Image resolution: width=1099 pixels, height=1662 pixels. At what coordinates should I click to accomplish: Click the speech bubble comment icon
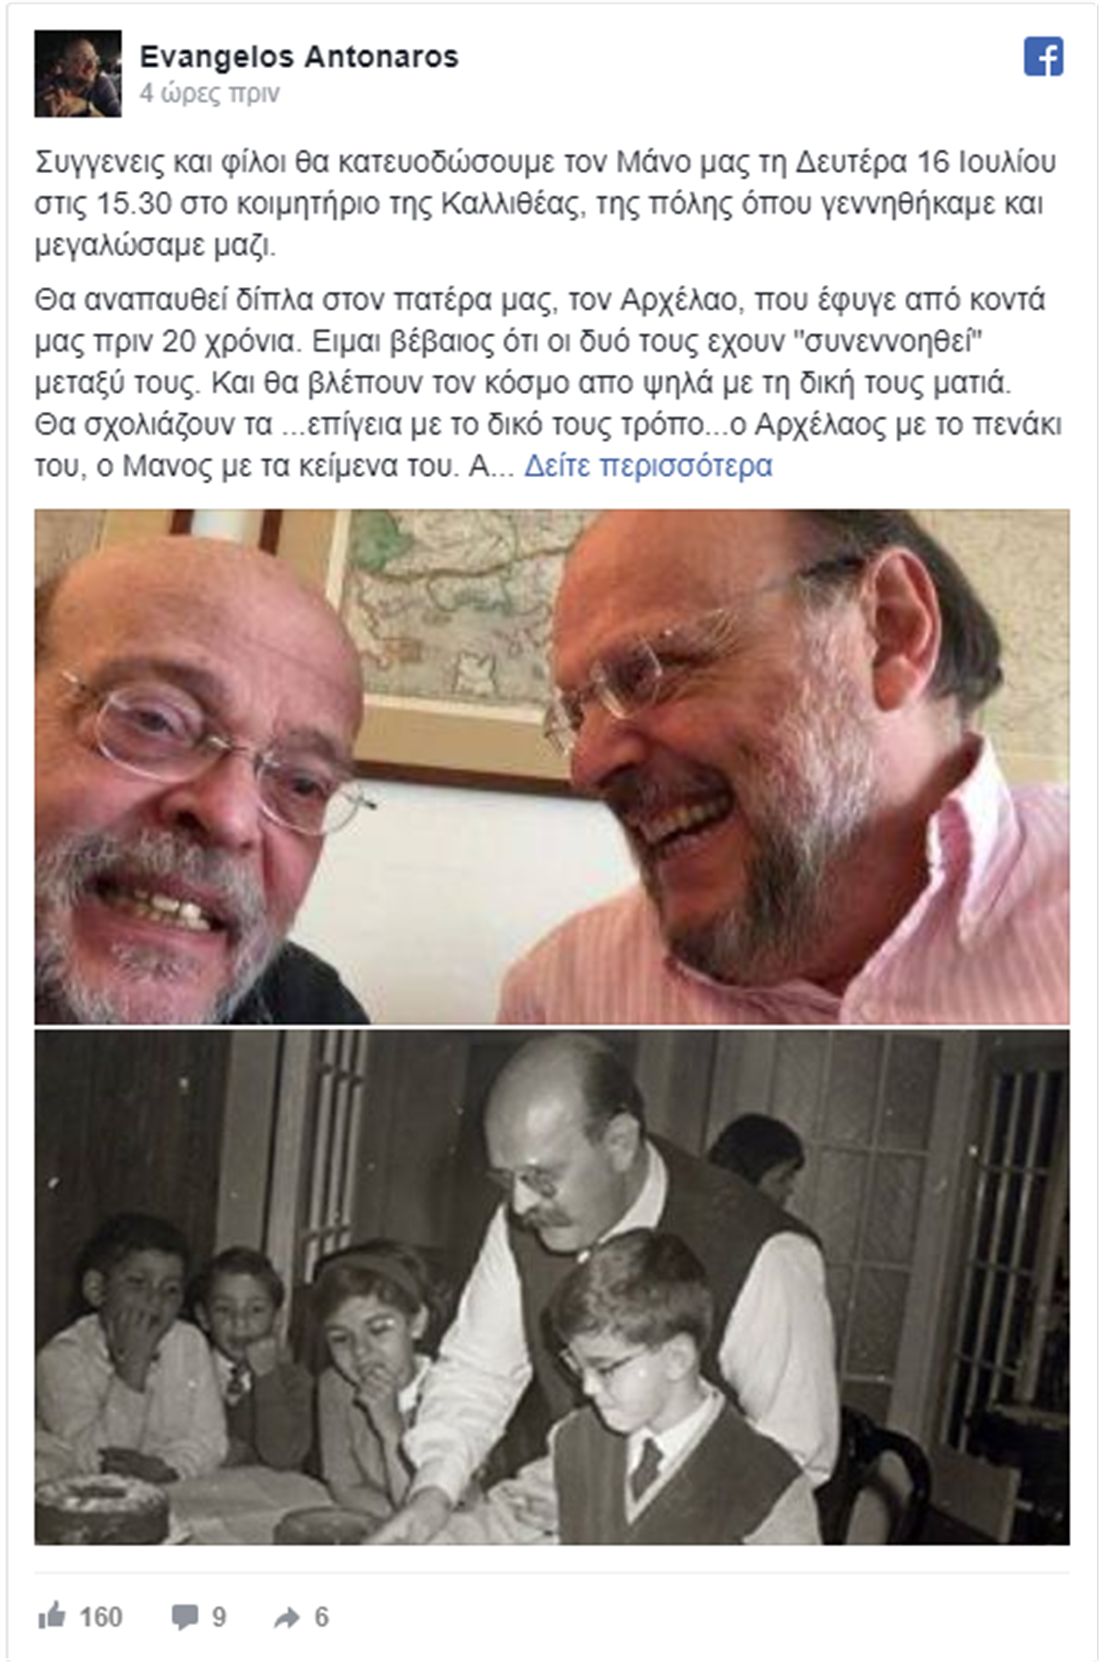click(185, 1617)
